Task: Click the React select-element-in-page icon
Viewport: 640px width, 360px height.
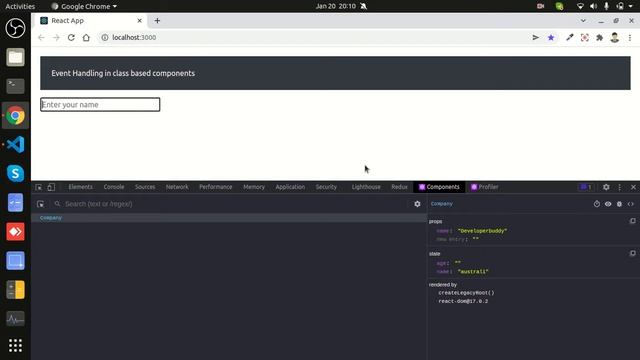Action: [x=40, y=204]
